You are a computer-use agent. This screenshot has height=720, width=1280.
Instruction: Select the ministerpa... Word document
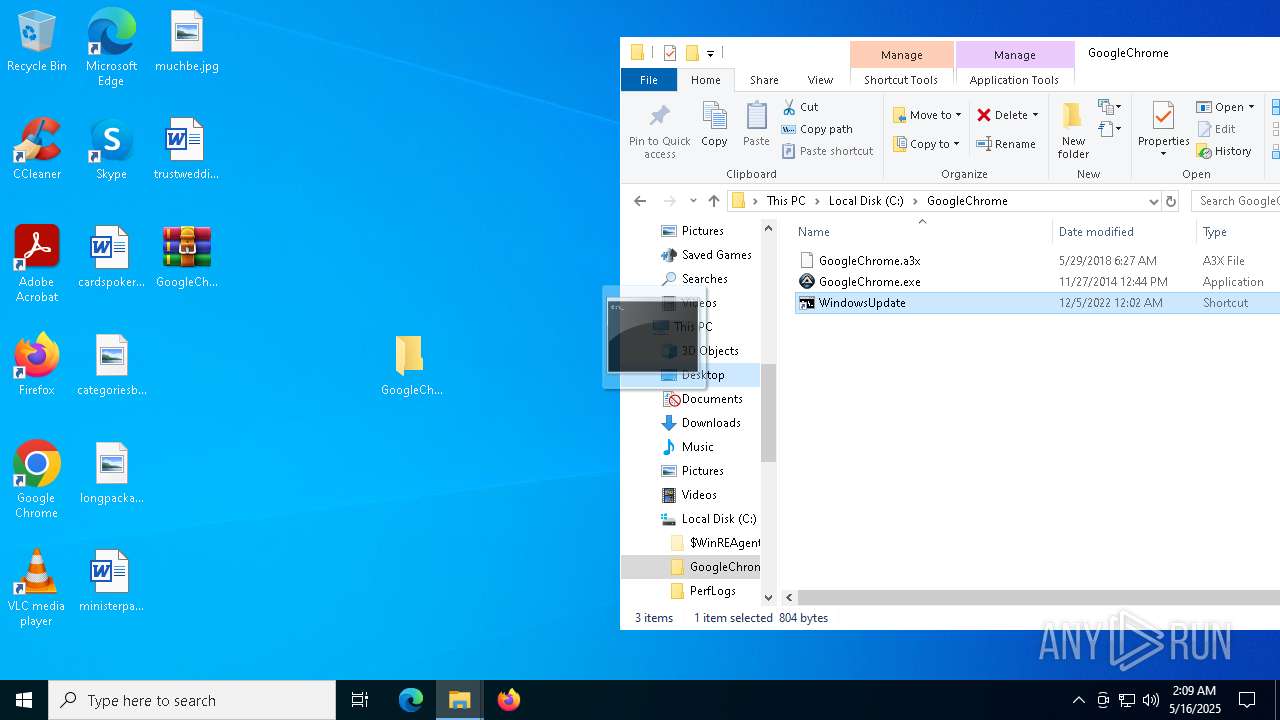111,581
